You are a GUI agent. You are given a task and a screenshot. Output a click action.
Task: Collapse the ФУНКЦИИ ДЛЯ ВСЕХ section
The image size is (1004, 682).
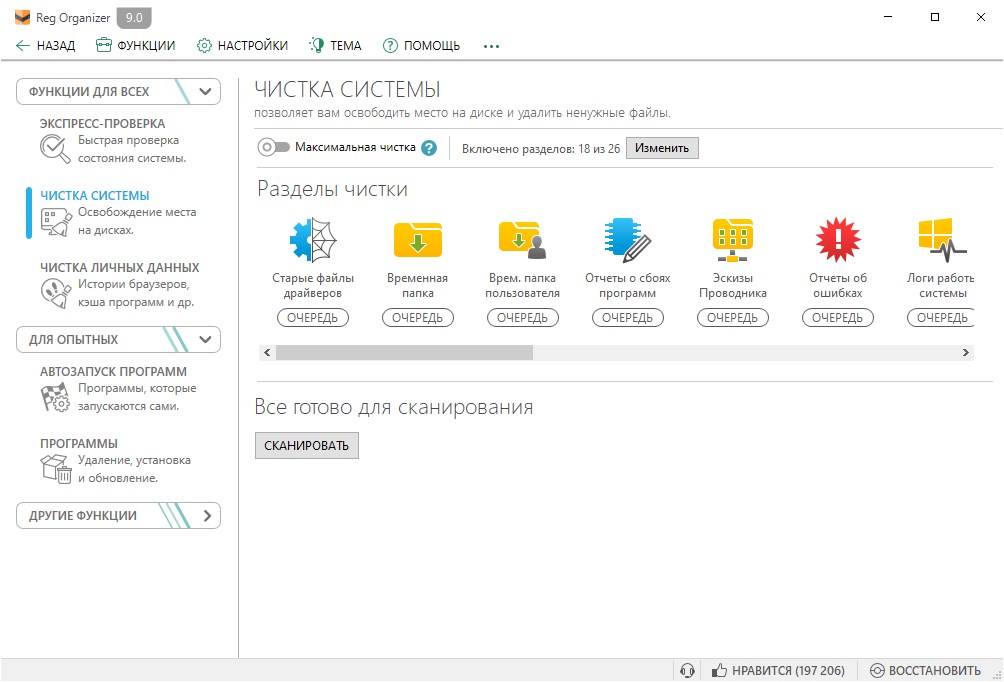pos(206,92)
